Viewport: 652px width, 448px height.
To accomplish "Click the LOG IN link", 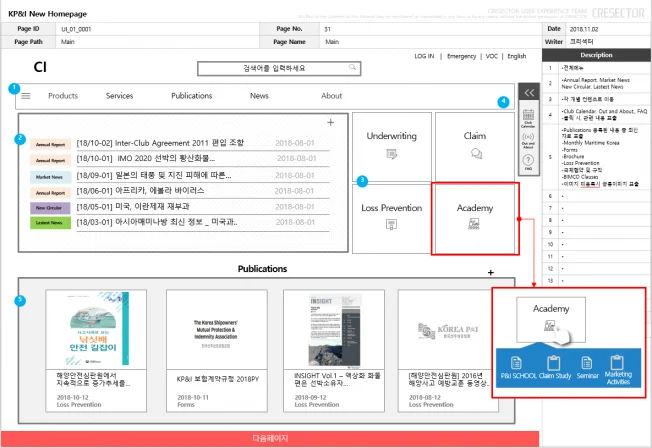I will (x=425, y=57).
